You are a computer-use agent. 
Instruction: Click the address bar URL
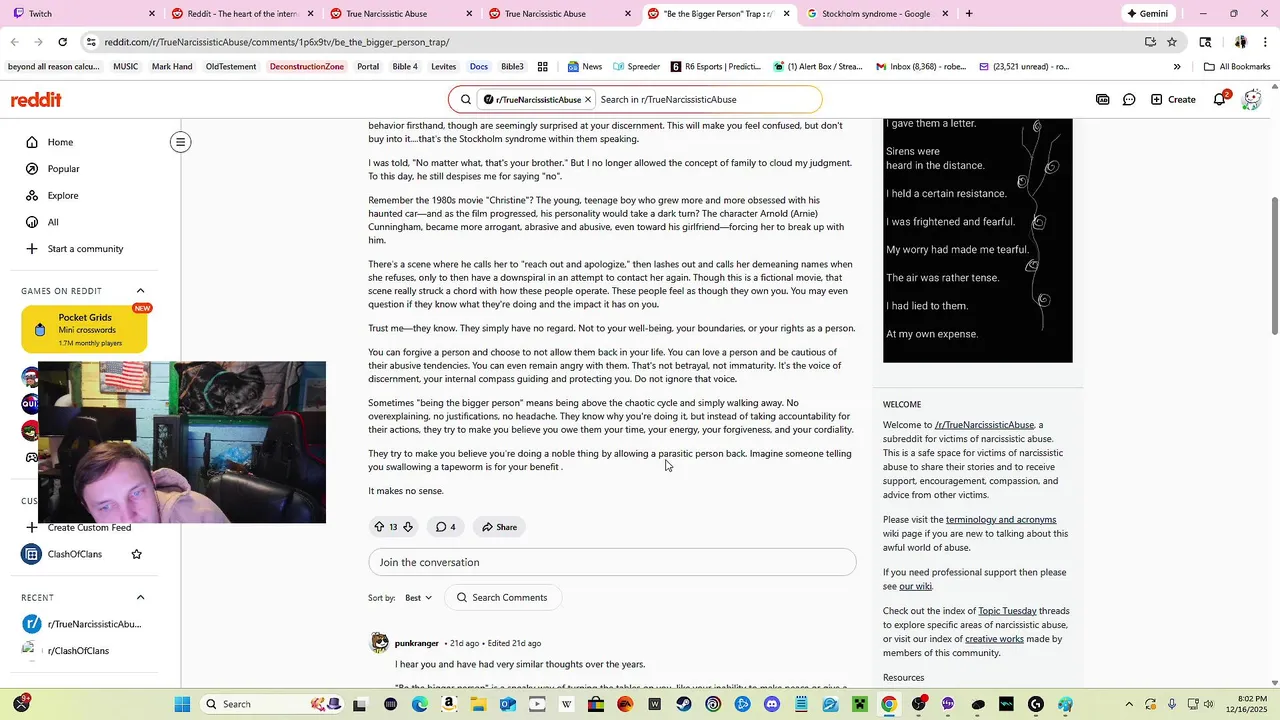[x=276, y=42]
